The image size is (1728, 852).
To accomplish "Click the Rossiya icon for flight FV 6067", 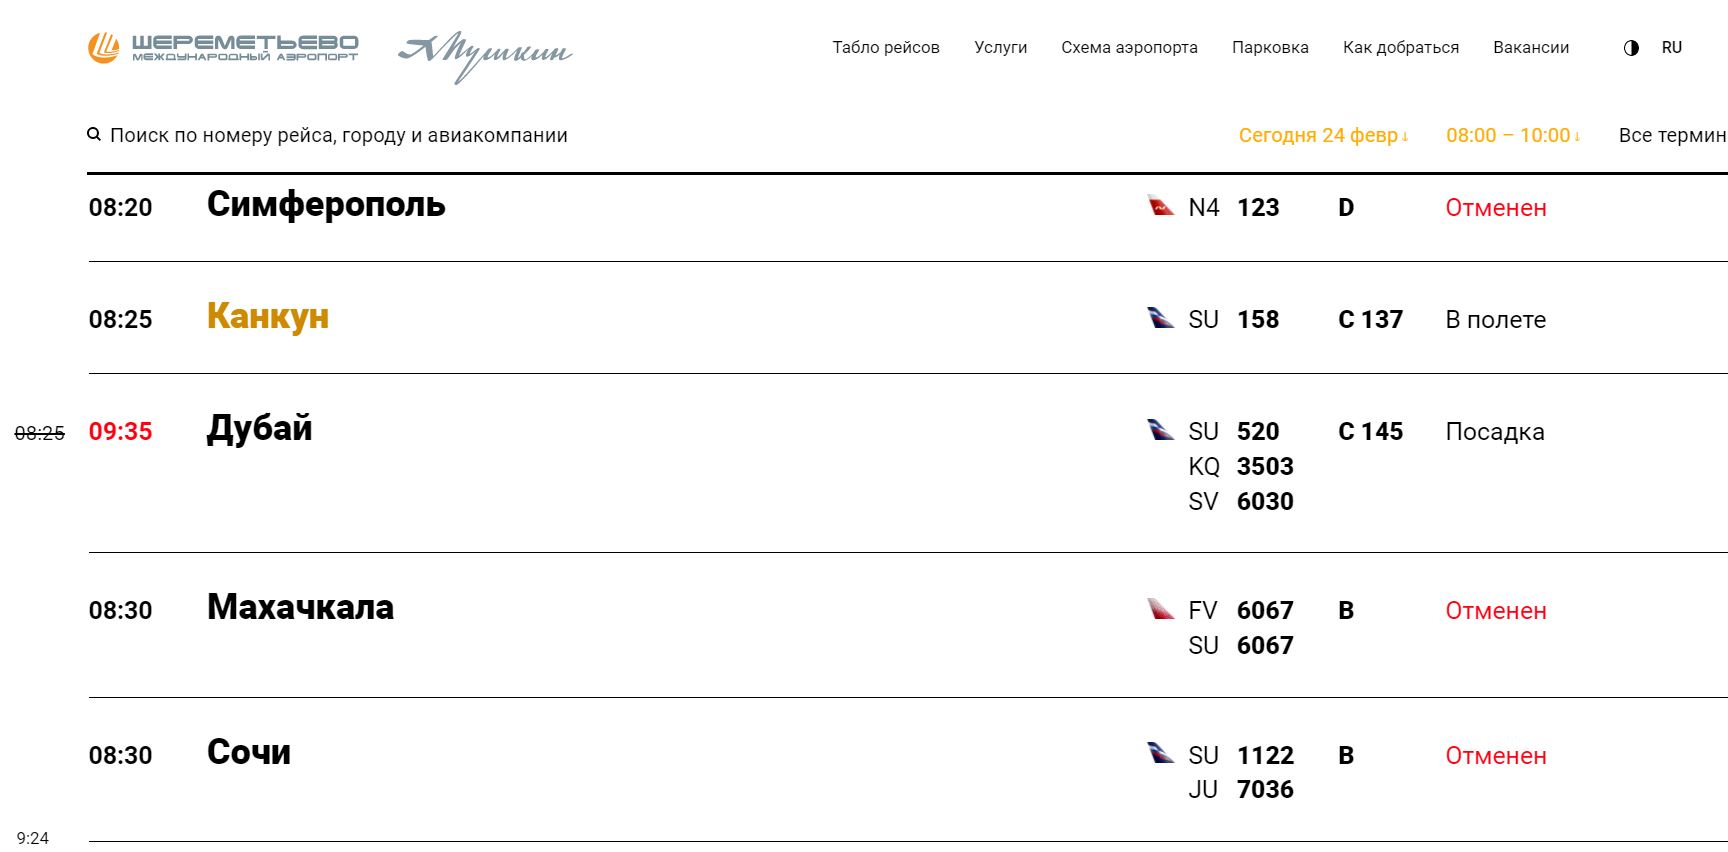I will pyautogui.click(x=1160, y=609).
